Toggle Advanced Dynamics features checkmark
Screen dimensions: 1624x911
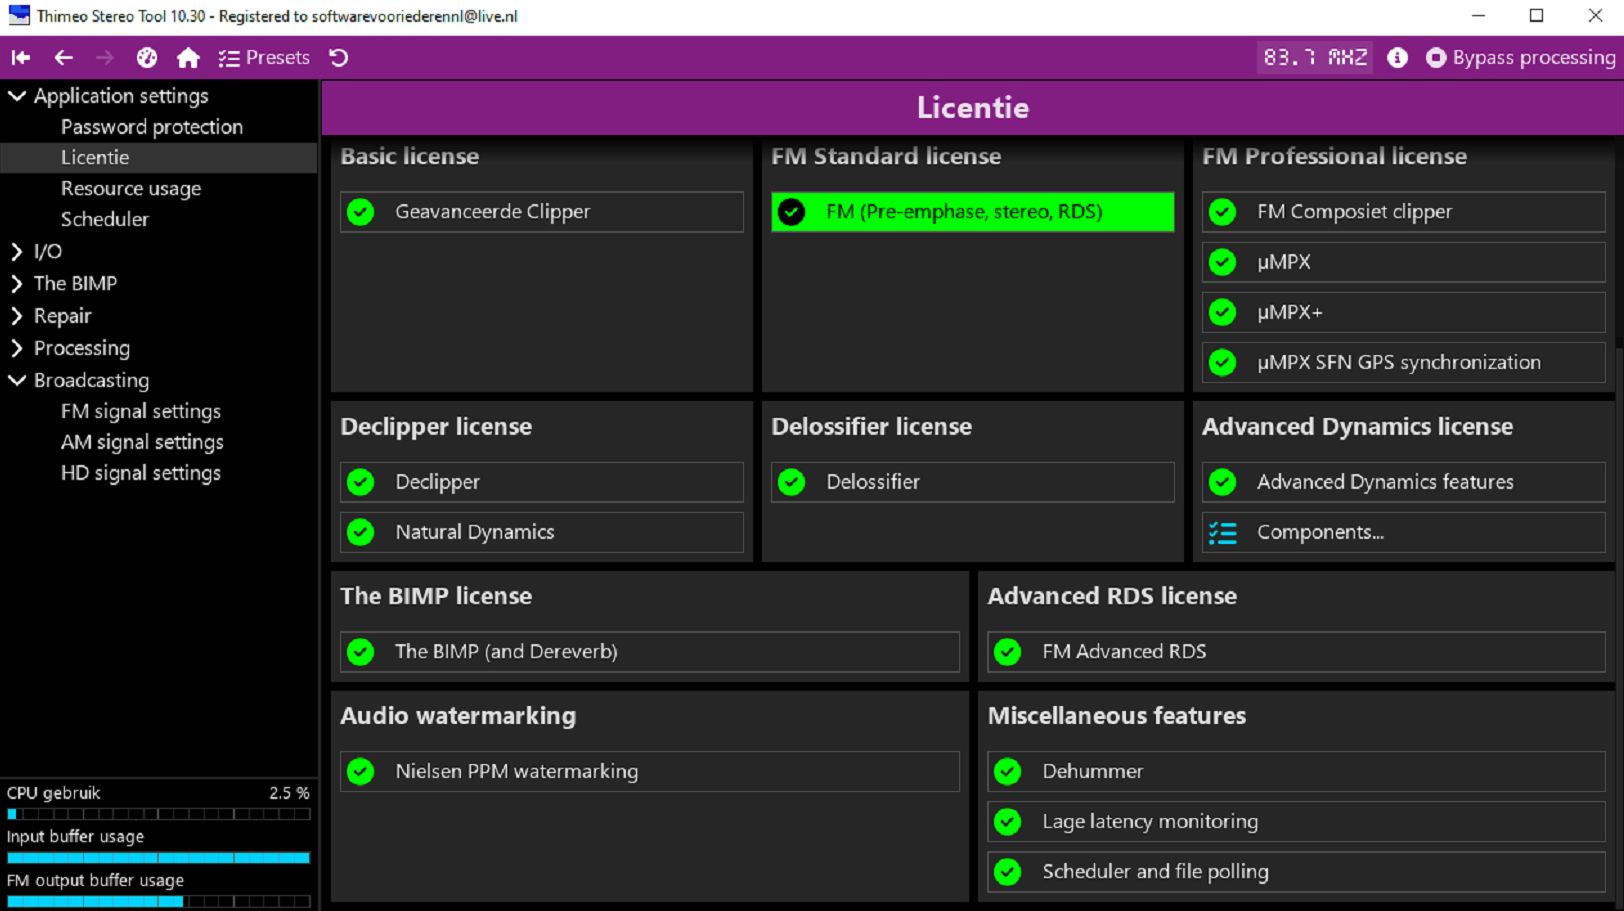coord(1223,482)
